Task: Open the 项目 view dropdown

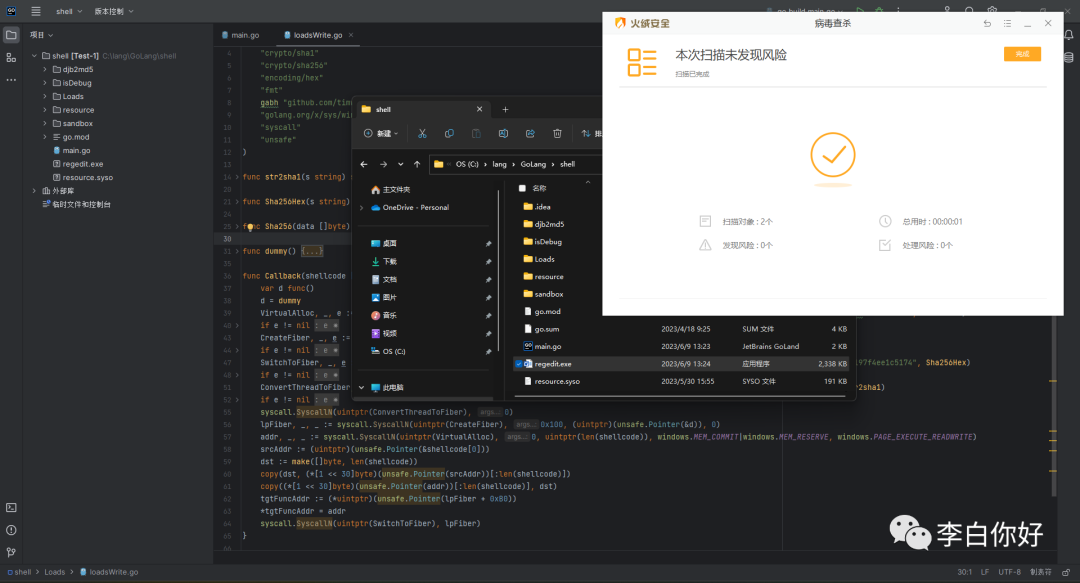Action: tap(41, 34)
